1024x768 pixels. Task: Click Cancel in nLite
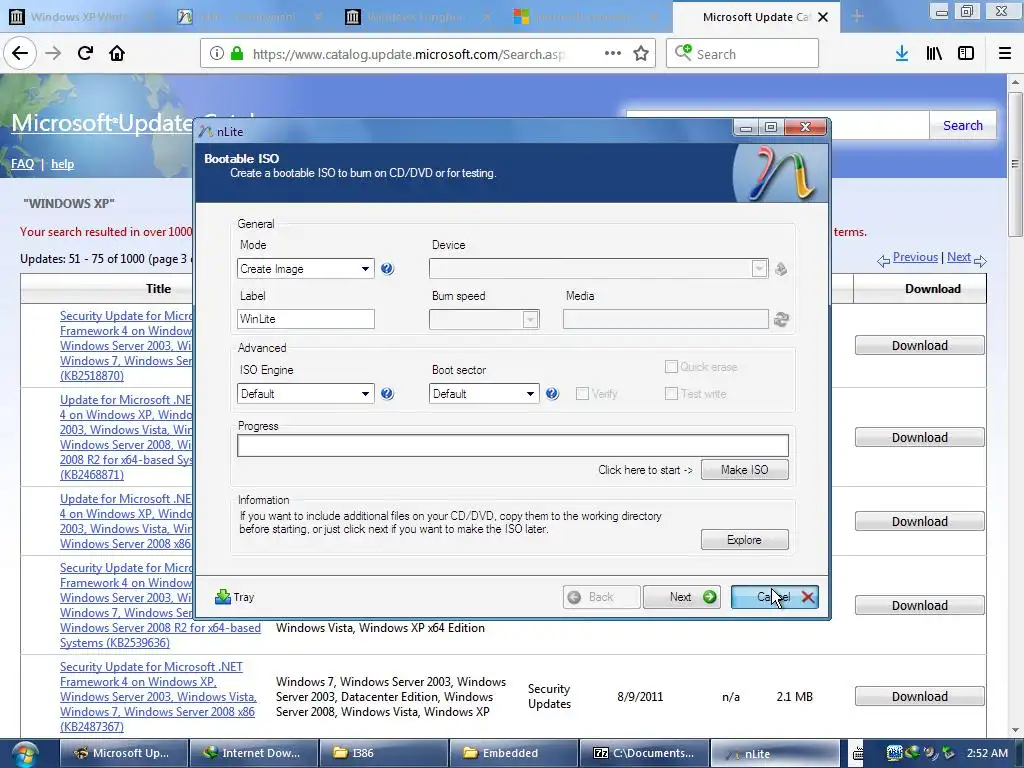pyautogui.click(x=775, y=597)
